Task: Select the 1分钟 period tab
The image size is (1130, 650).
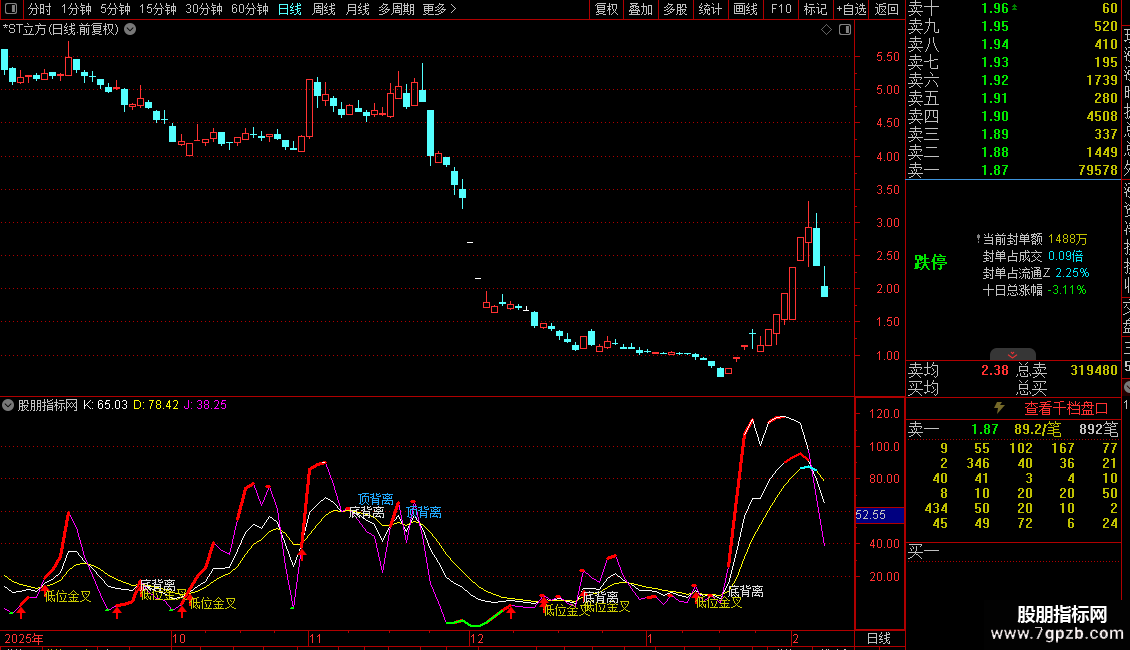Action: 76,9
